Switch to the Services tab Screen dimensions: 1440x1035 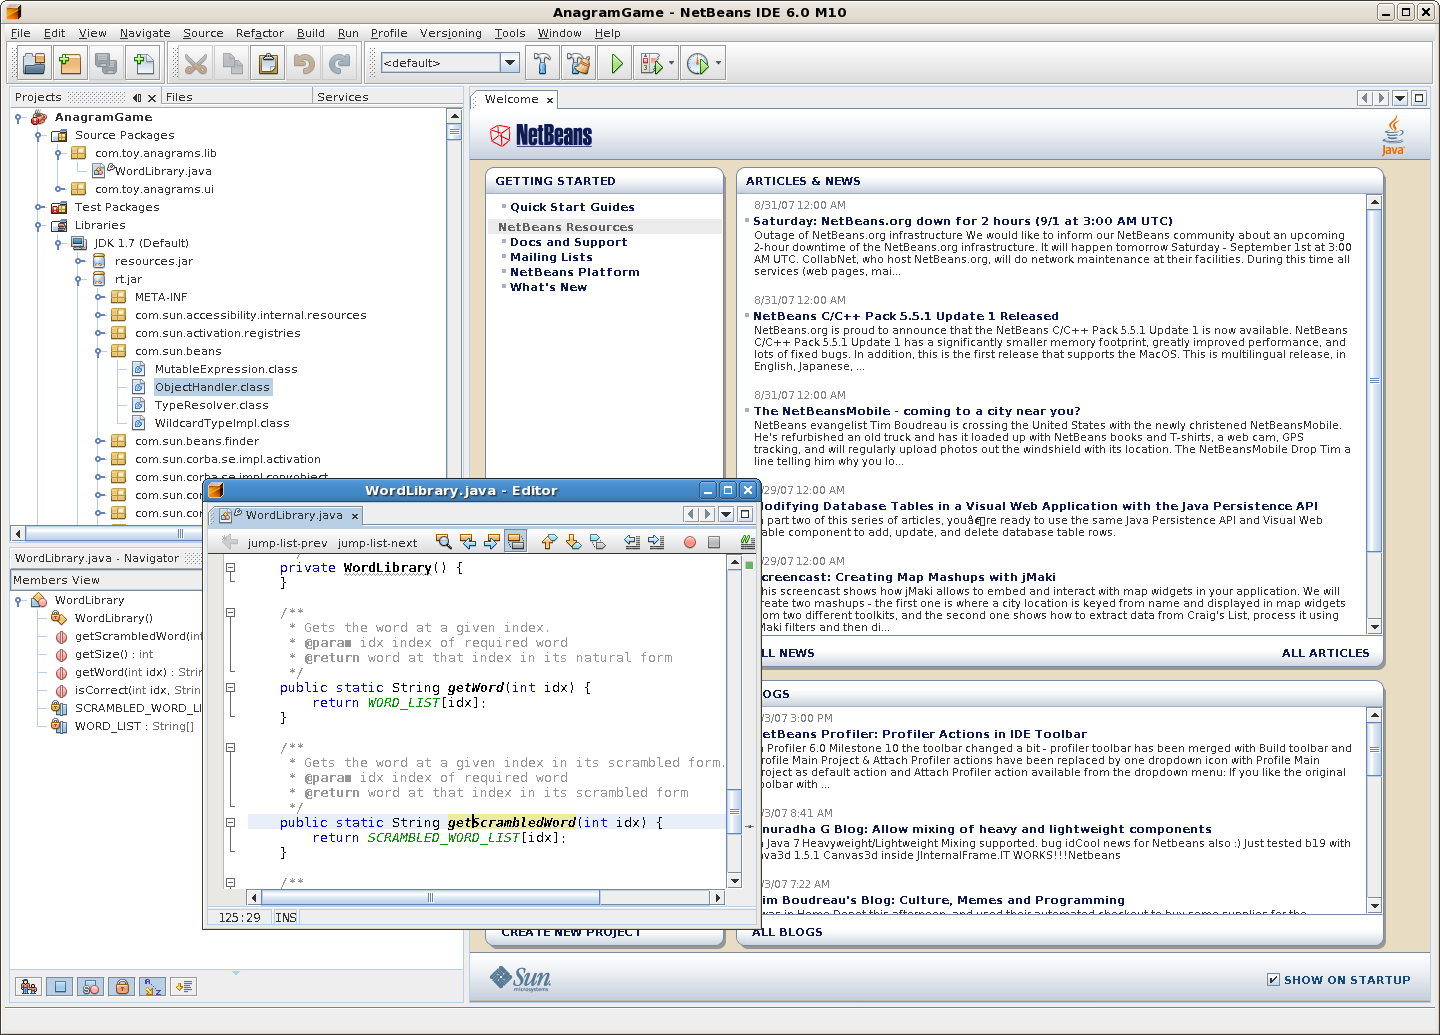click(x=385, y=97)
